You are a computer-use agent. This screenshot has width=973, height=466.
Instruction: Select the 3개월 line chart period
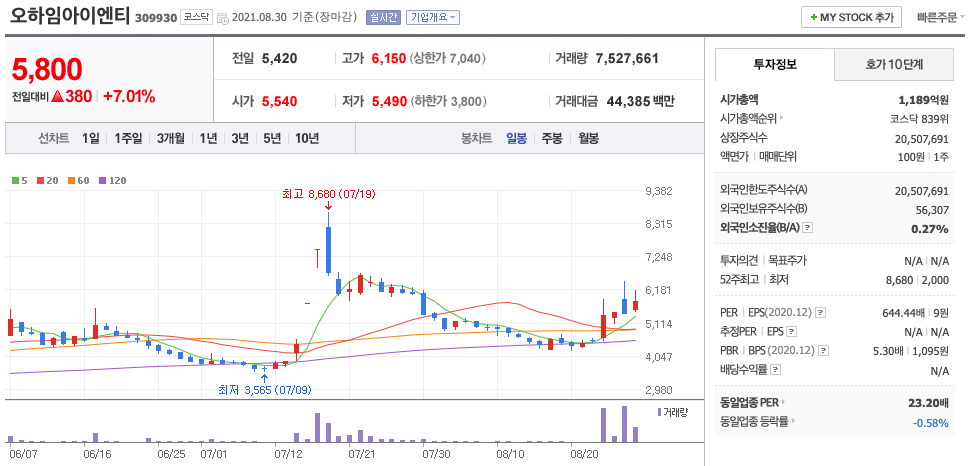click(x=170, y=138)
